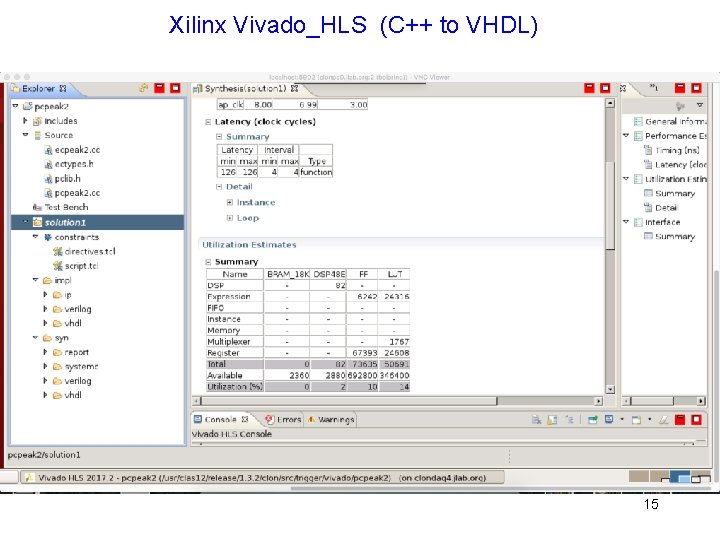Viewport: 720px width, 540px height.
Task: Collapse the Latency (clock cycles) section
Action: point(208,122)
